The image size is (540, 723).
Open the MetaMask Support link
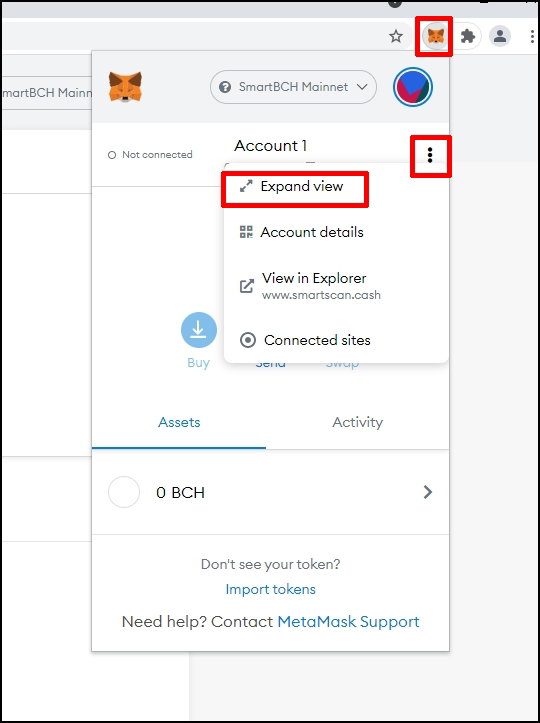click(349, 622)
